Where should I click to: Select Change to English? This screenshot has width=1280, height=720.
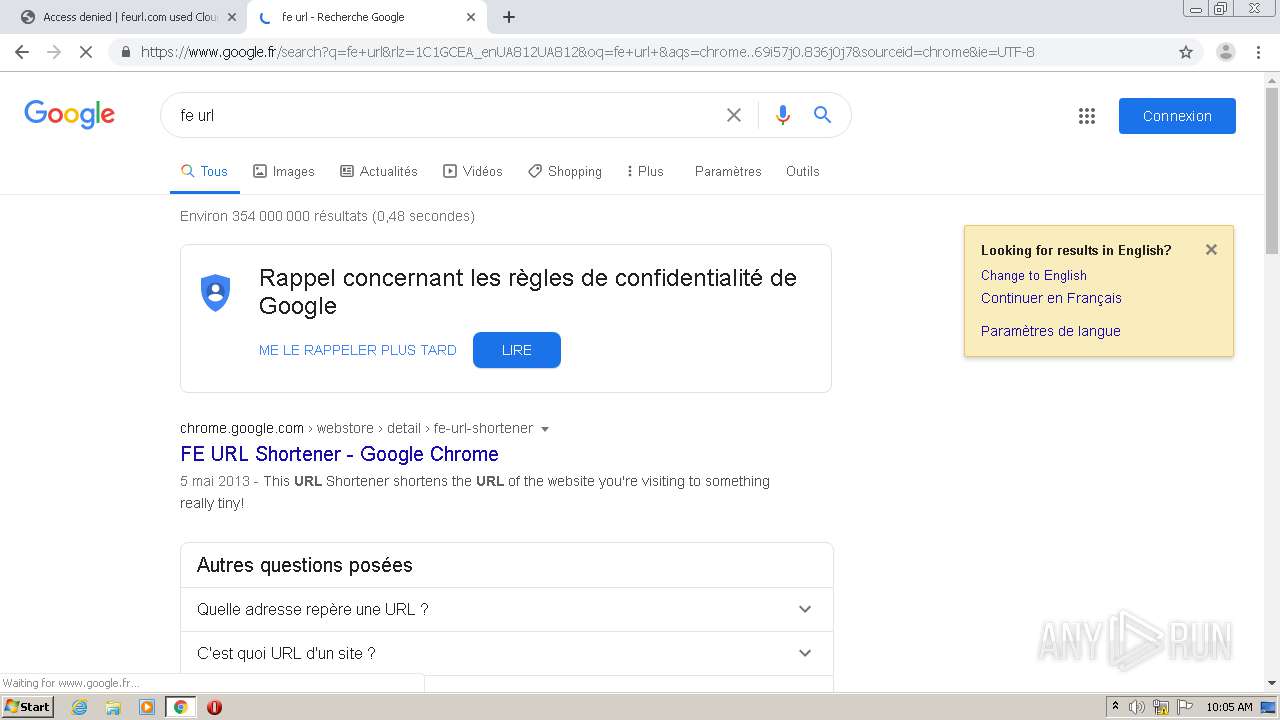[x=1034, y=275]
